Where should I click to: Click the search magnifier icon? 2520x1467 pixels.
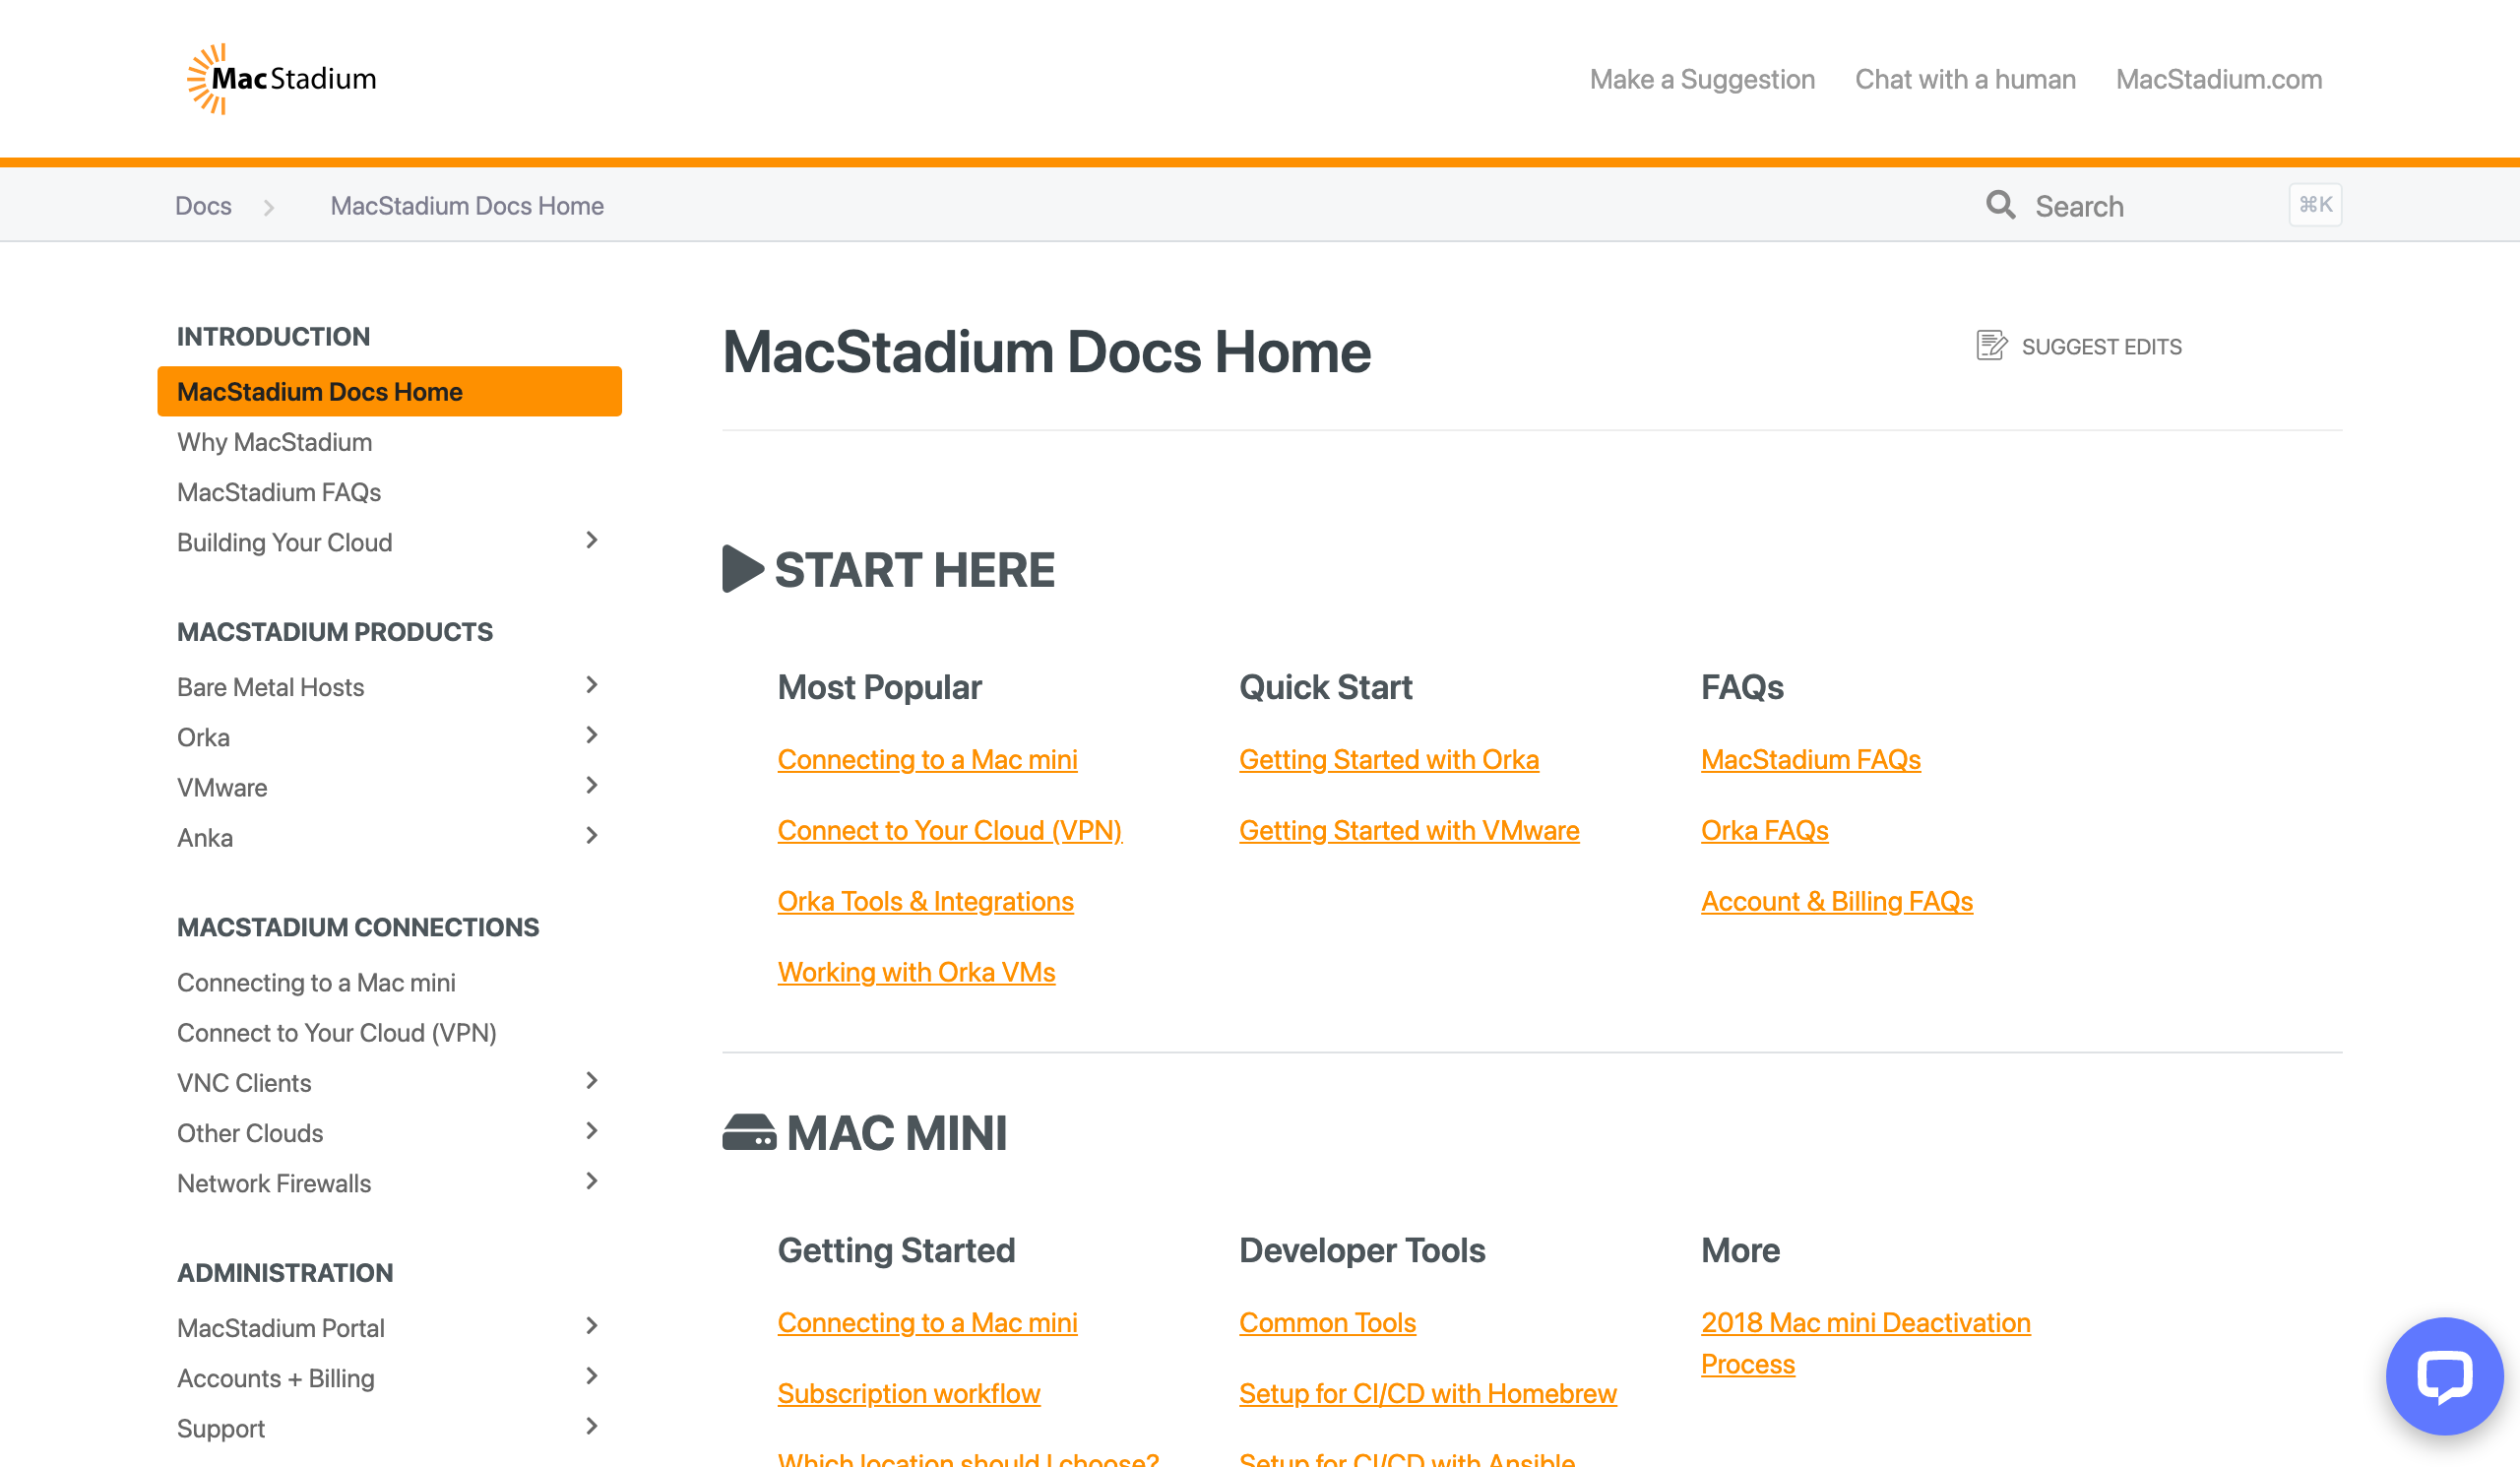pos(2000,205)
